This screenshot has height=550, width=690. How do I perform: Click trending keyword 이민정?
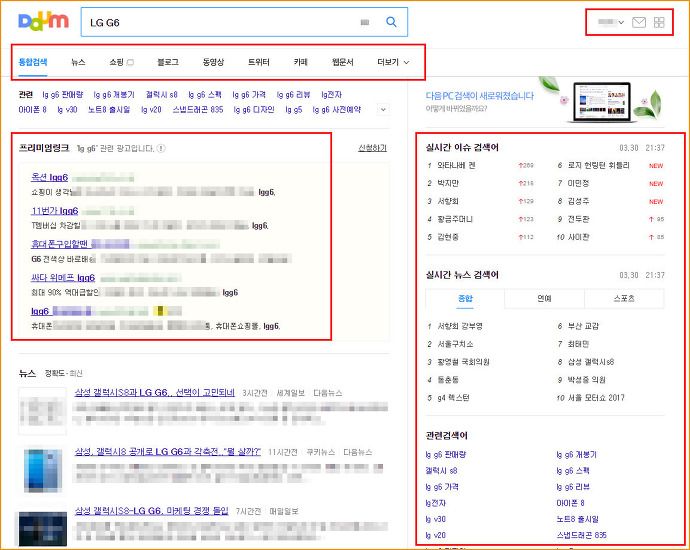tap(578, 183)
